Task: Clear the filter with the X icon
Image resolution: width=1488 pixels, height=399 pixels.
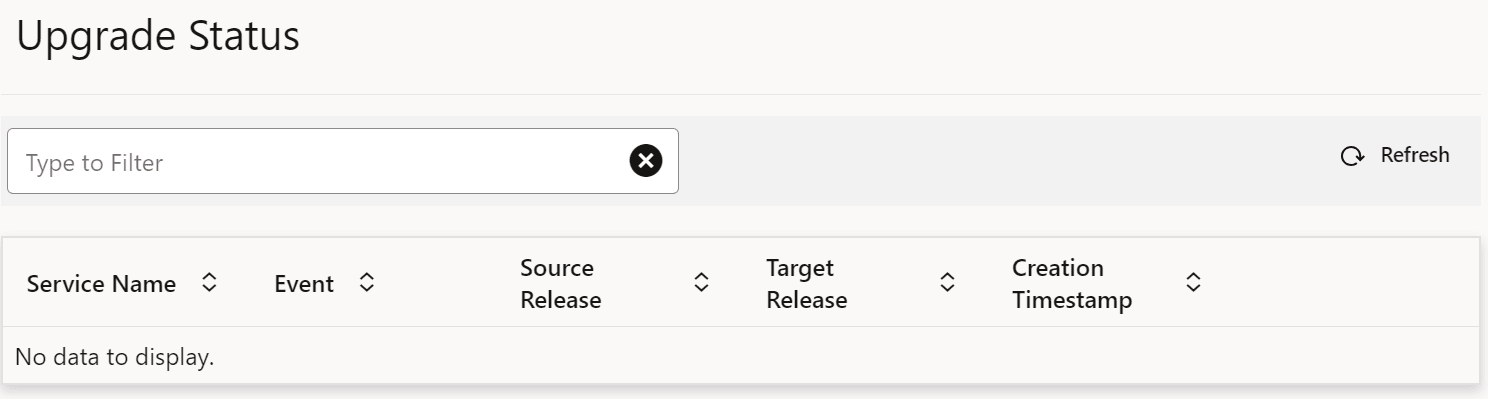Action: tap(646, 160)
